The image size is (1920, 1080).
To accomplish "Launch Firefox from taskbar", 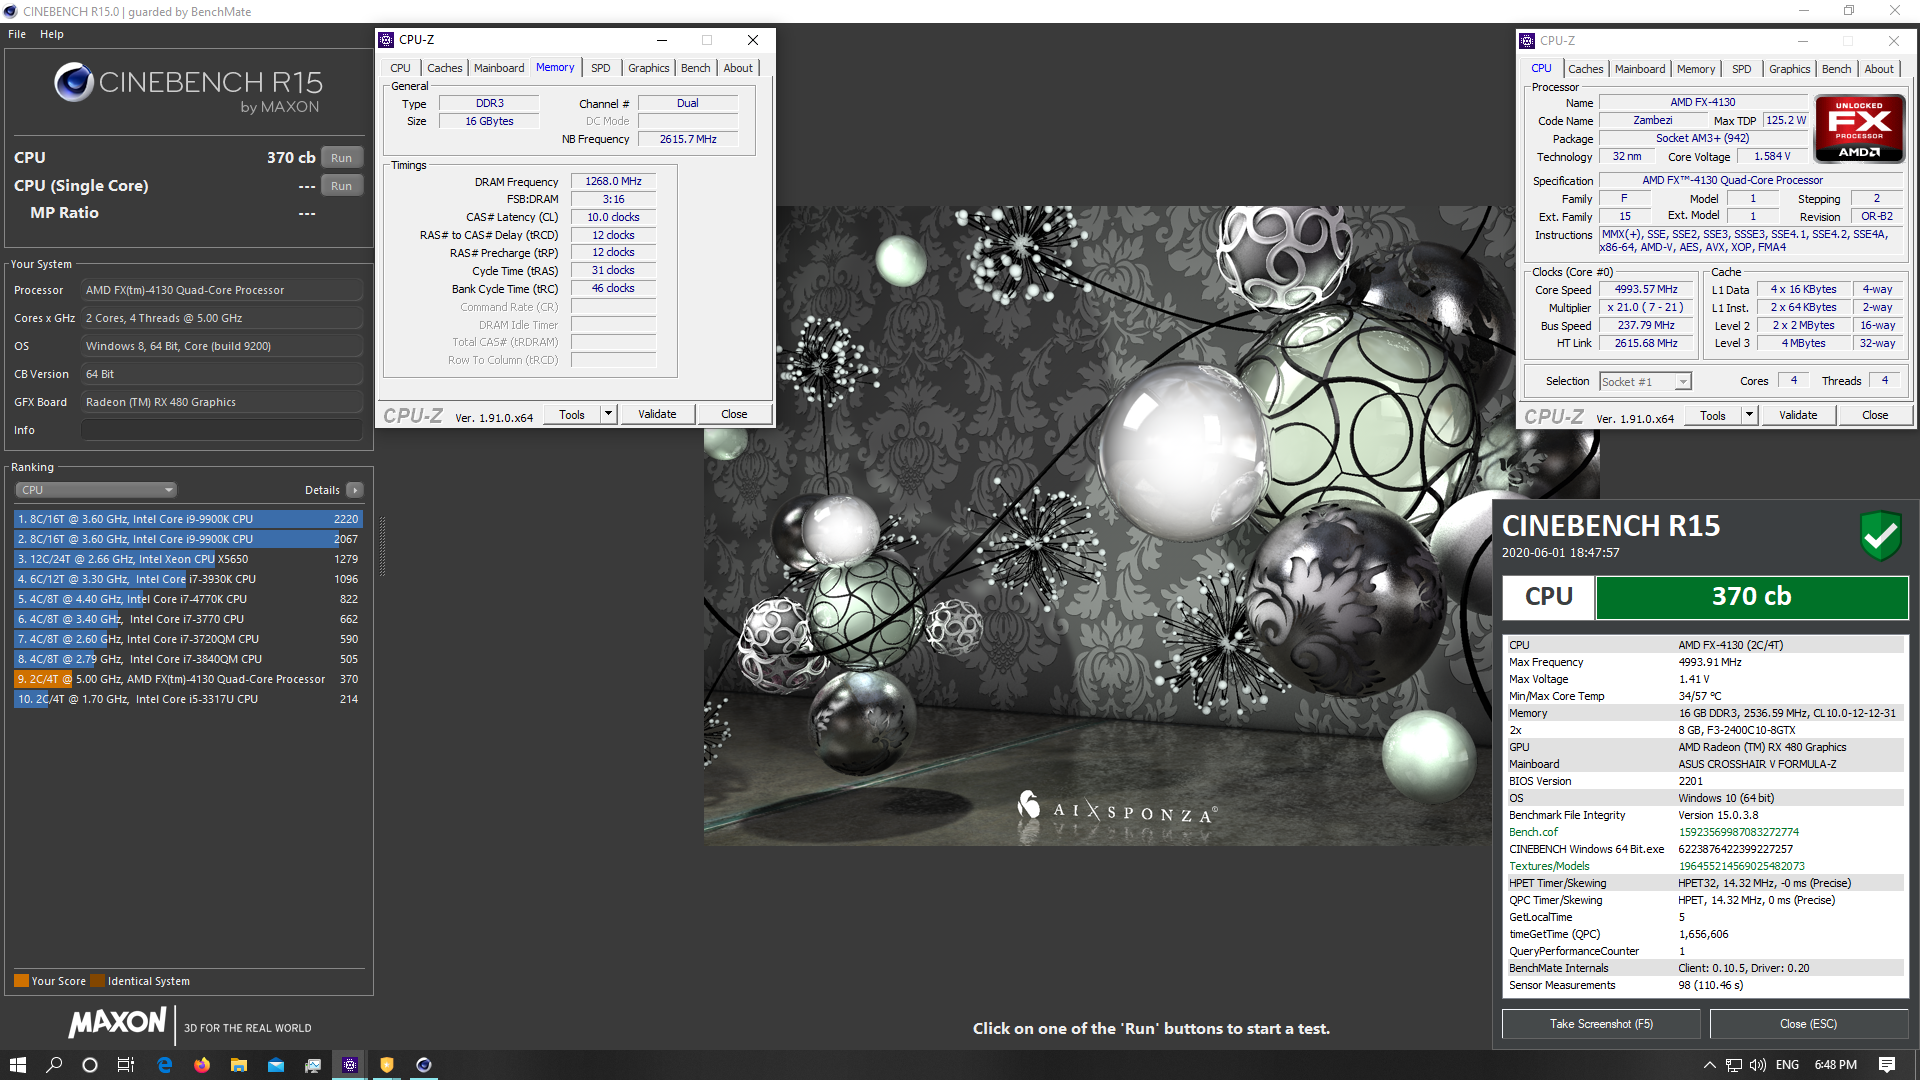I will point(202,1065).
